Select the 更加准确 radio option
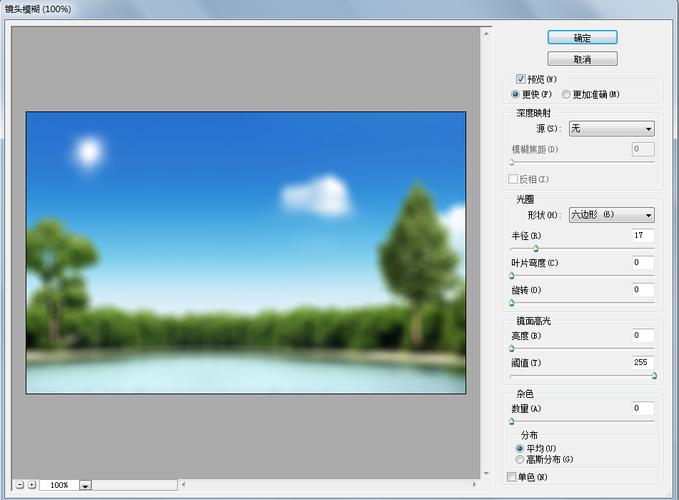The height and width of the screenshot is (500, 679). point(566,94)
